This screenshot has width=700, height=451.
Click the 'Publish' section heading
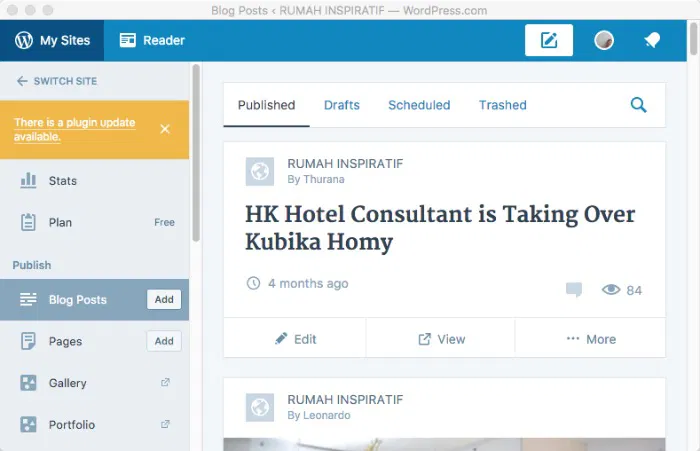pyautogui.click(x=32, y=265)
